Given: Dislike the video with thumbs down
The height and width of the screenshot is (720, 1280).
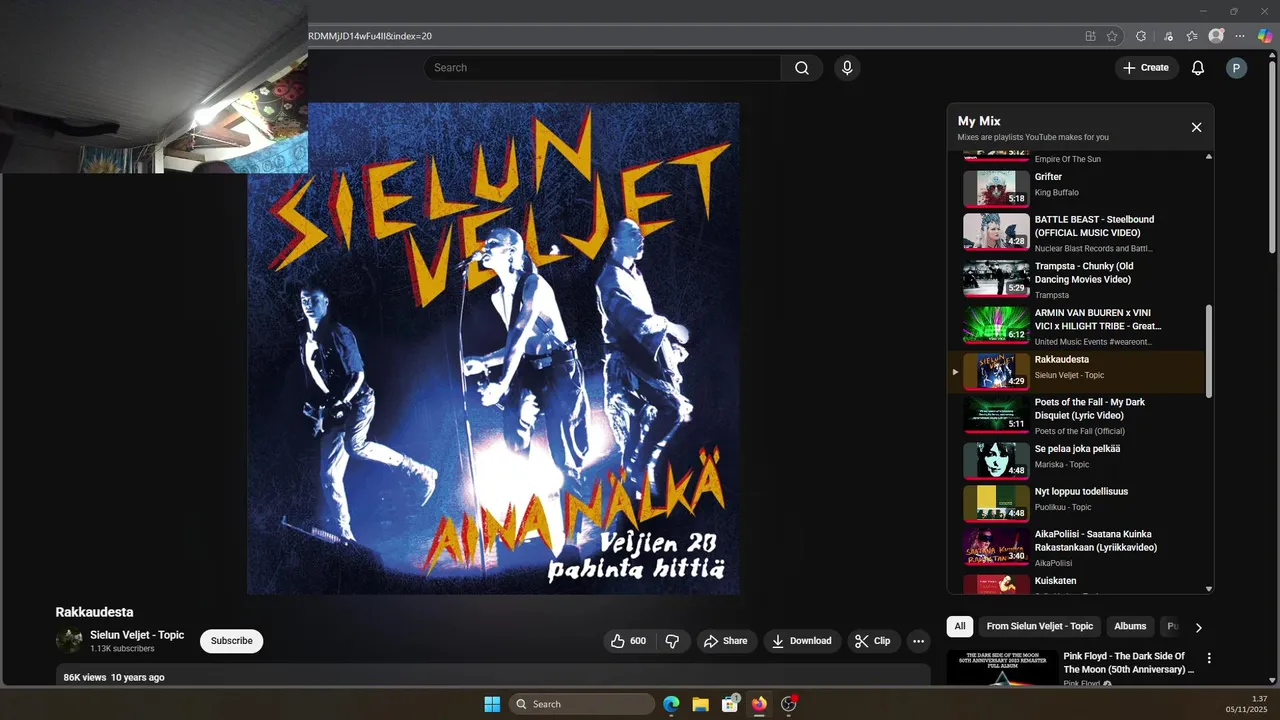Looking at the screenshot, I should click(672, 641).
